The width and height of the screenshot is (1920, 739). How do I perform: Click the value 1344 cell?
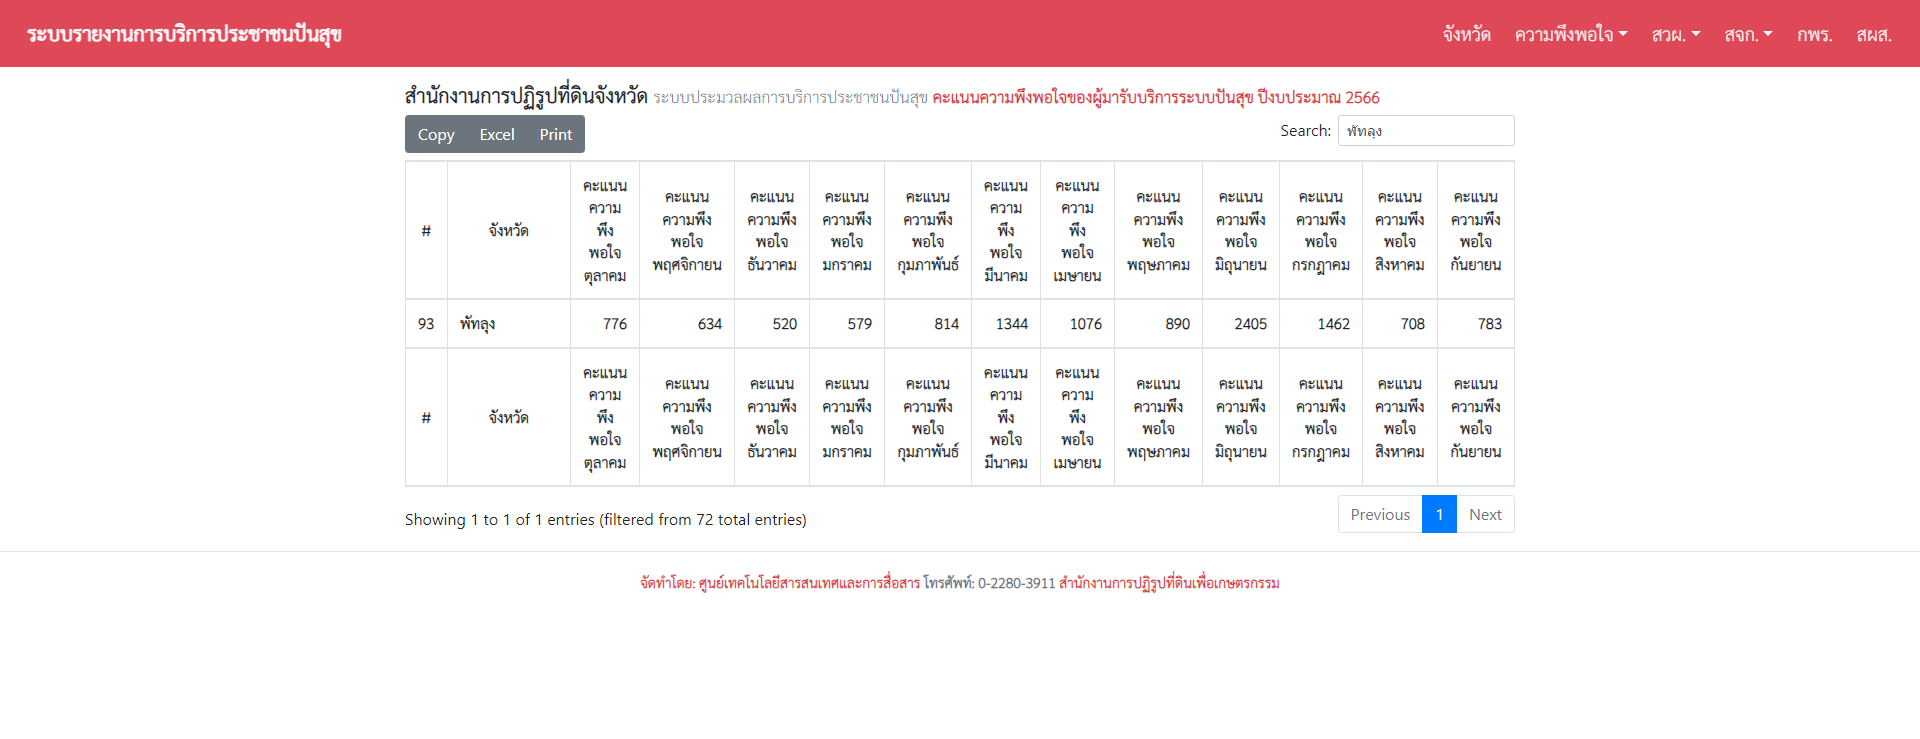[1006, 324]
